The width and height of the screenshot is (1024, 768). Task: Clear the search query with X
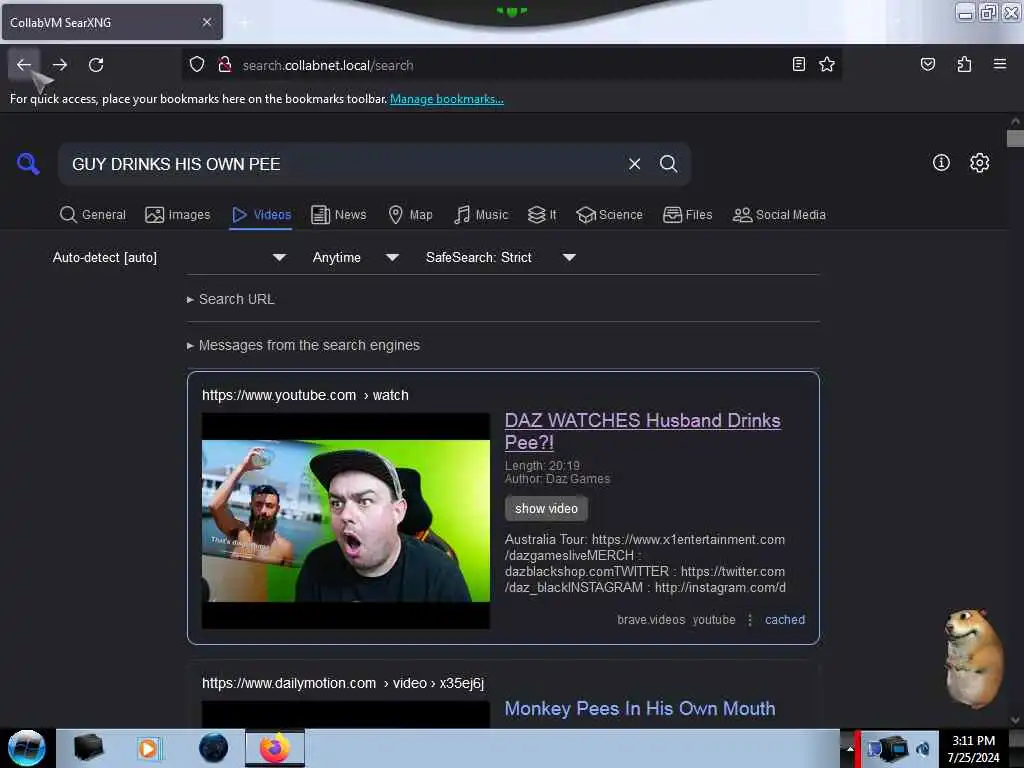pyautogui.click(x=634, y=164)
